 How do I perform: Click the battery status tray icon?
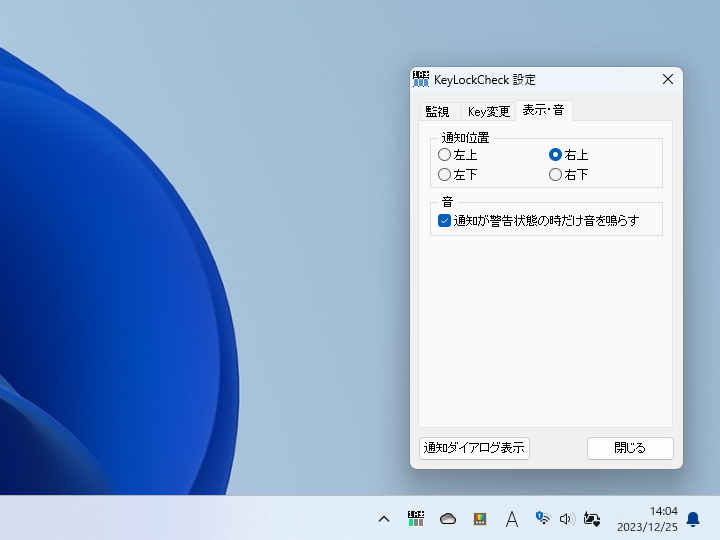[x=592, y=519]
